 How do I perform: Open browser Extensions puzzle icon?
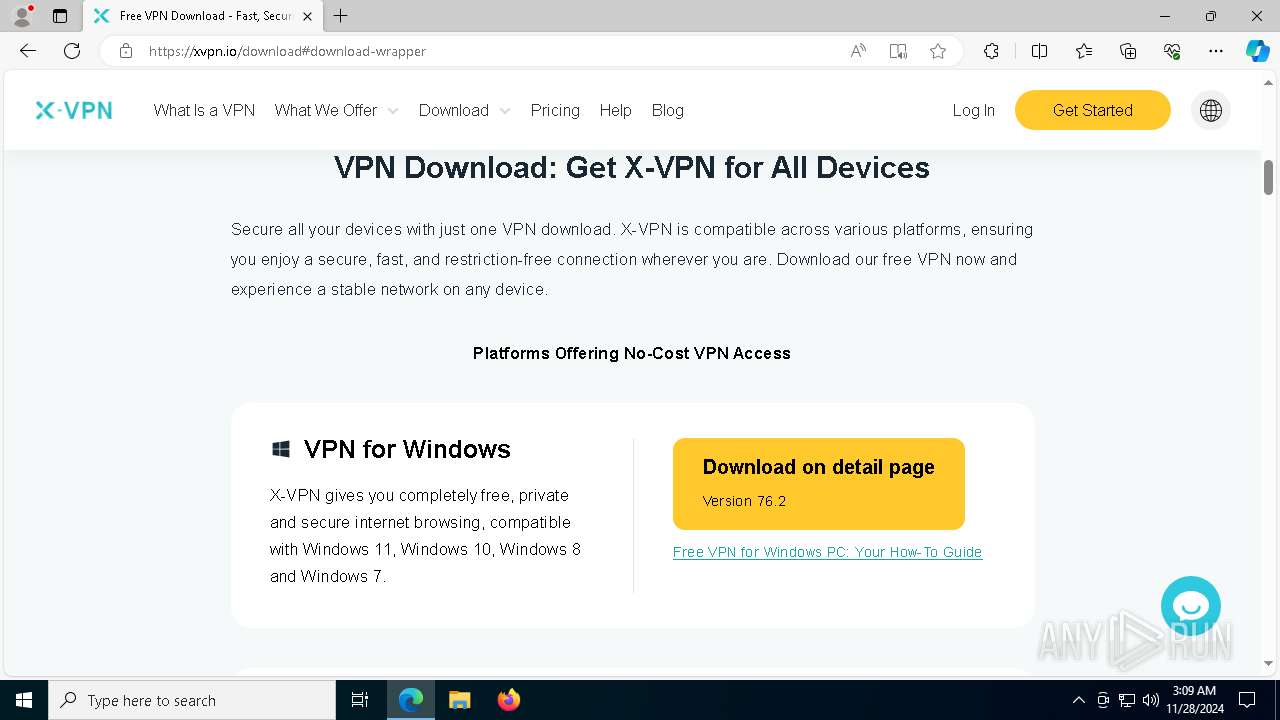point(991,51)
